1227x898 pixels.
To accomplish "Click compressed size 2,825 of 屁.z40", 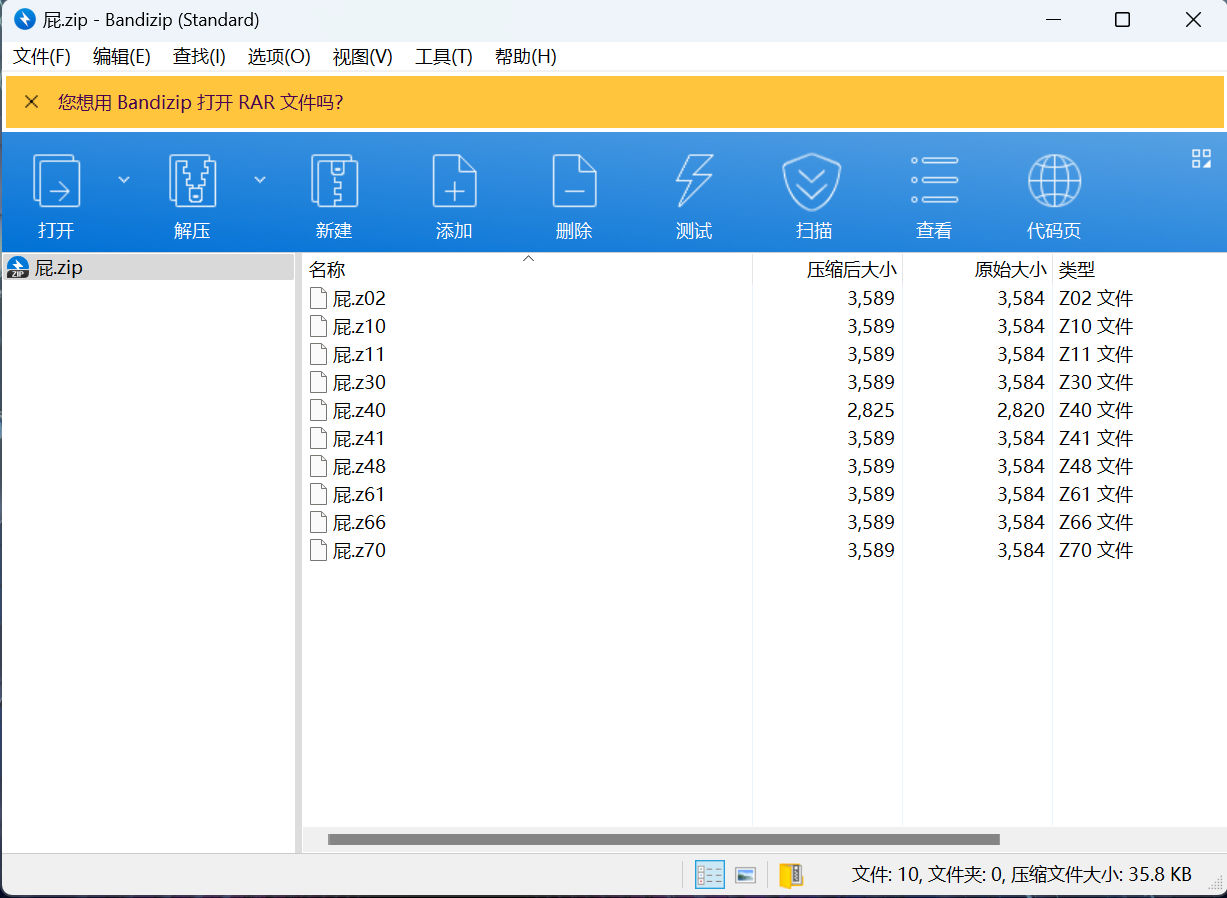I will (871, 410).
